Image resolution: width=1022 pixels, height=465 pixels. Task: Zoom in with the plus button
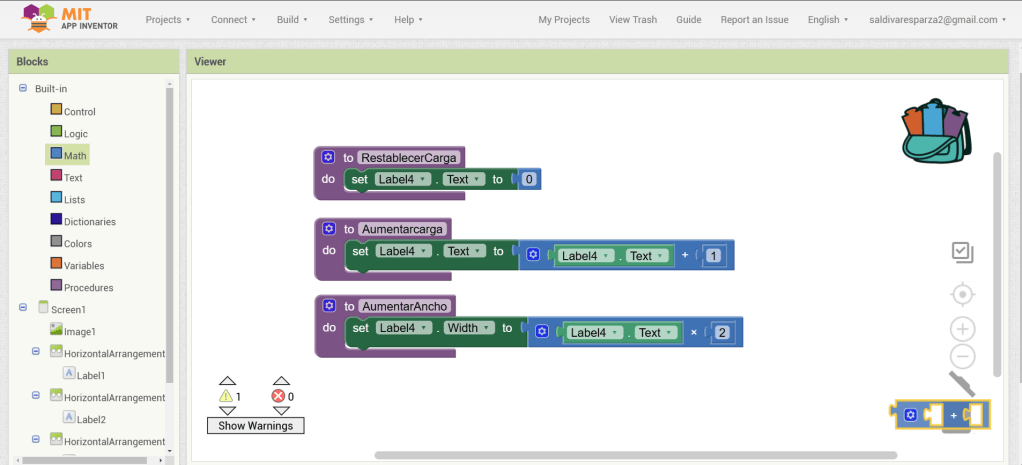tap(962, 329)
